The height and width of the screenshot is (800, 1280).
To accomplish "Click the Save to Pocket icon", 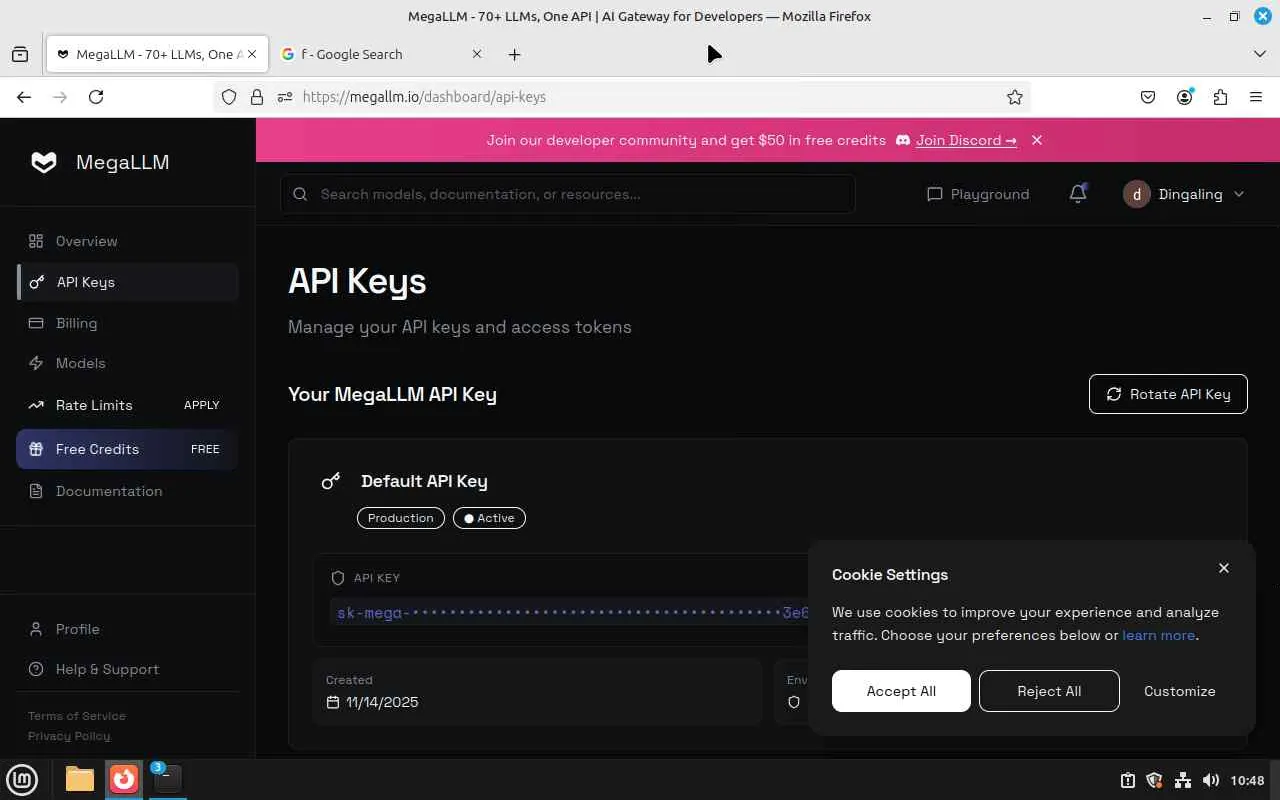I will tap(1148, 97).
